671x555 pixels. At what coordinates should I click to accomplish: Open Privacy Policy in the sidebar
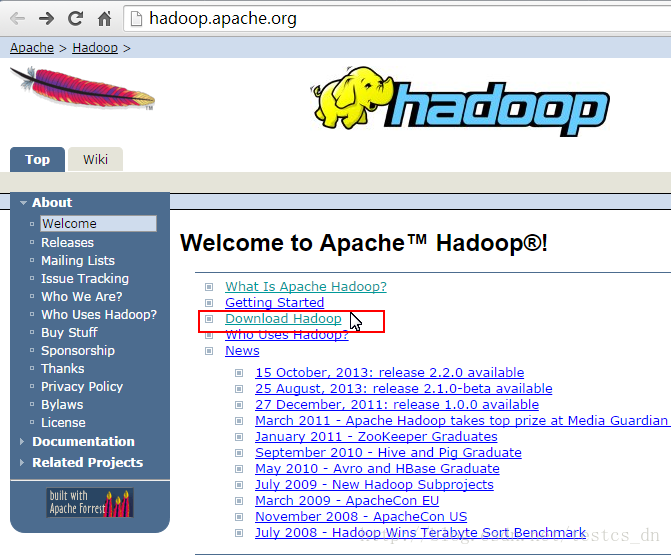click(x=82, y=386)
